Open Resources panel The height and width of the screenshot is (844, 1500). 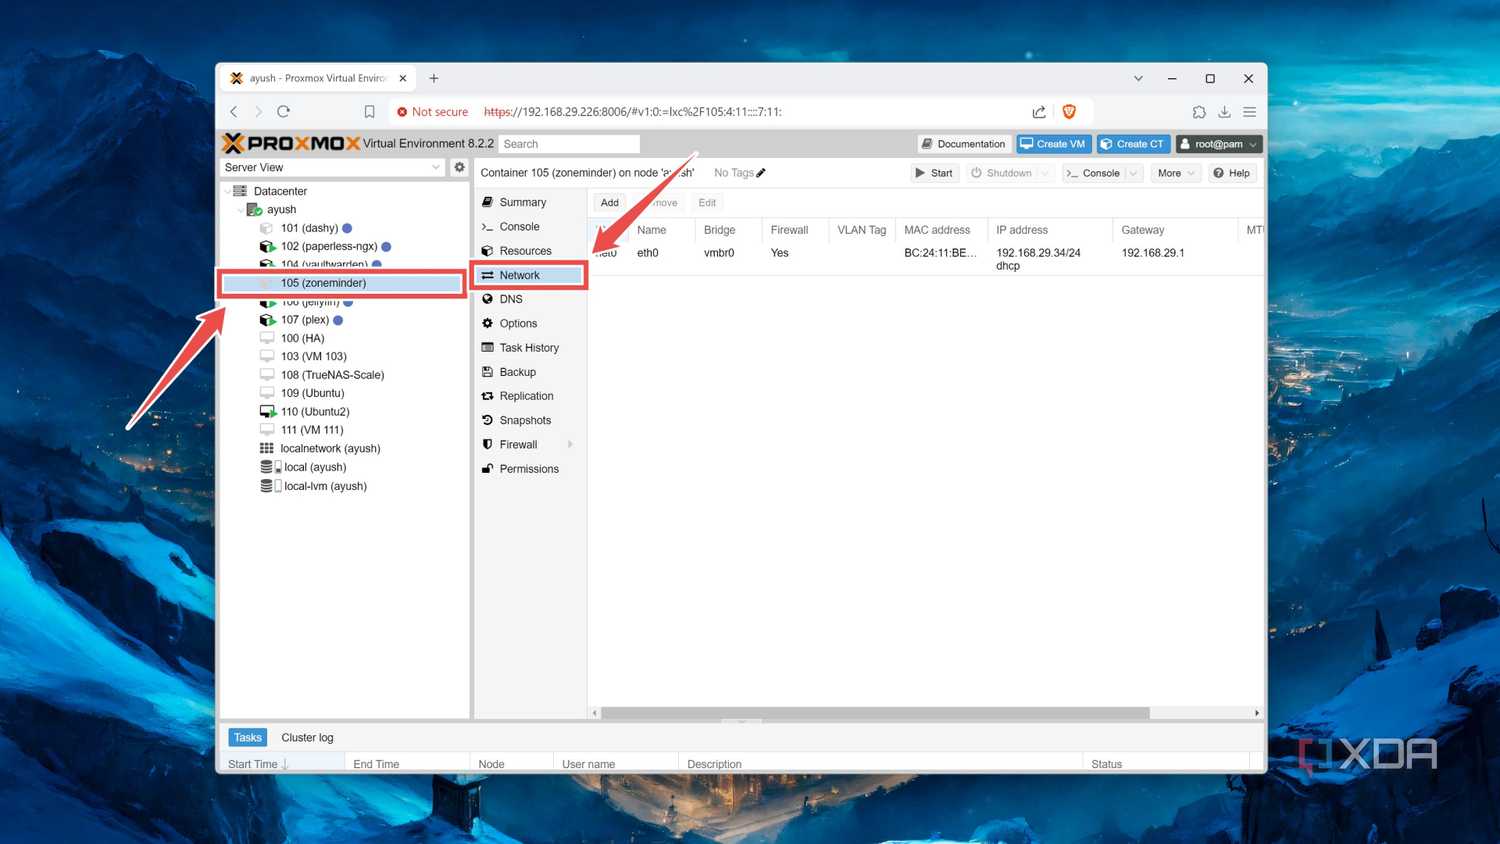(x=525, y=251)
